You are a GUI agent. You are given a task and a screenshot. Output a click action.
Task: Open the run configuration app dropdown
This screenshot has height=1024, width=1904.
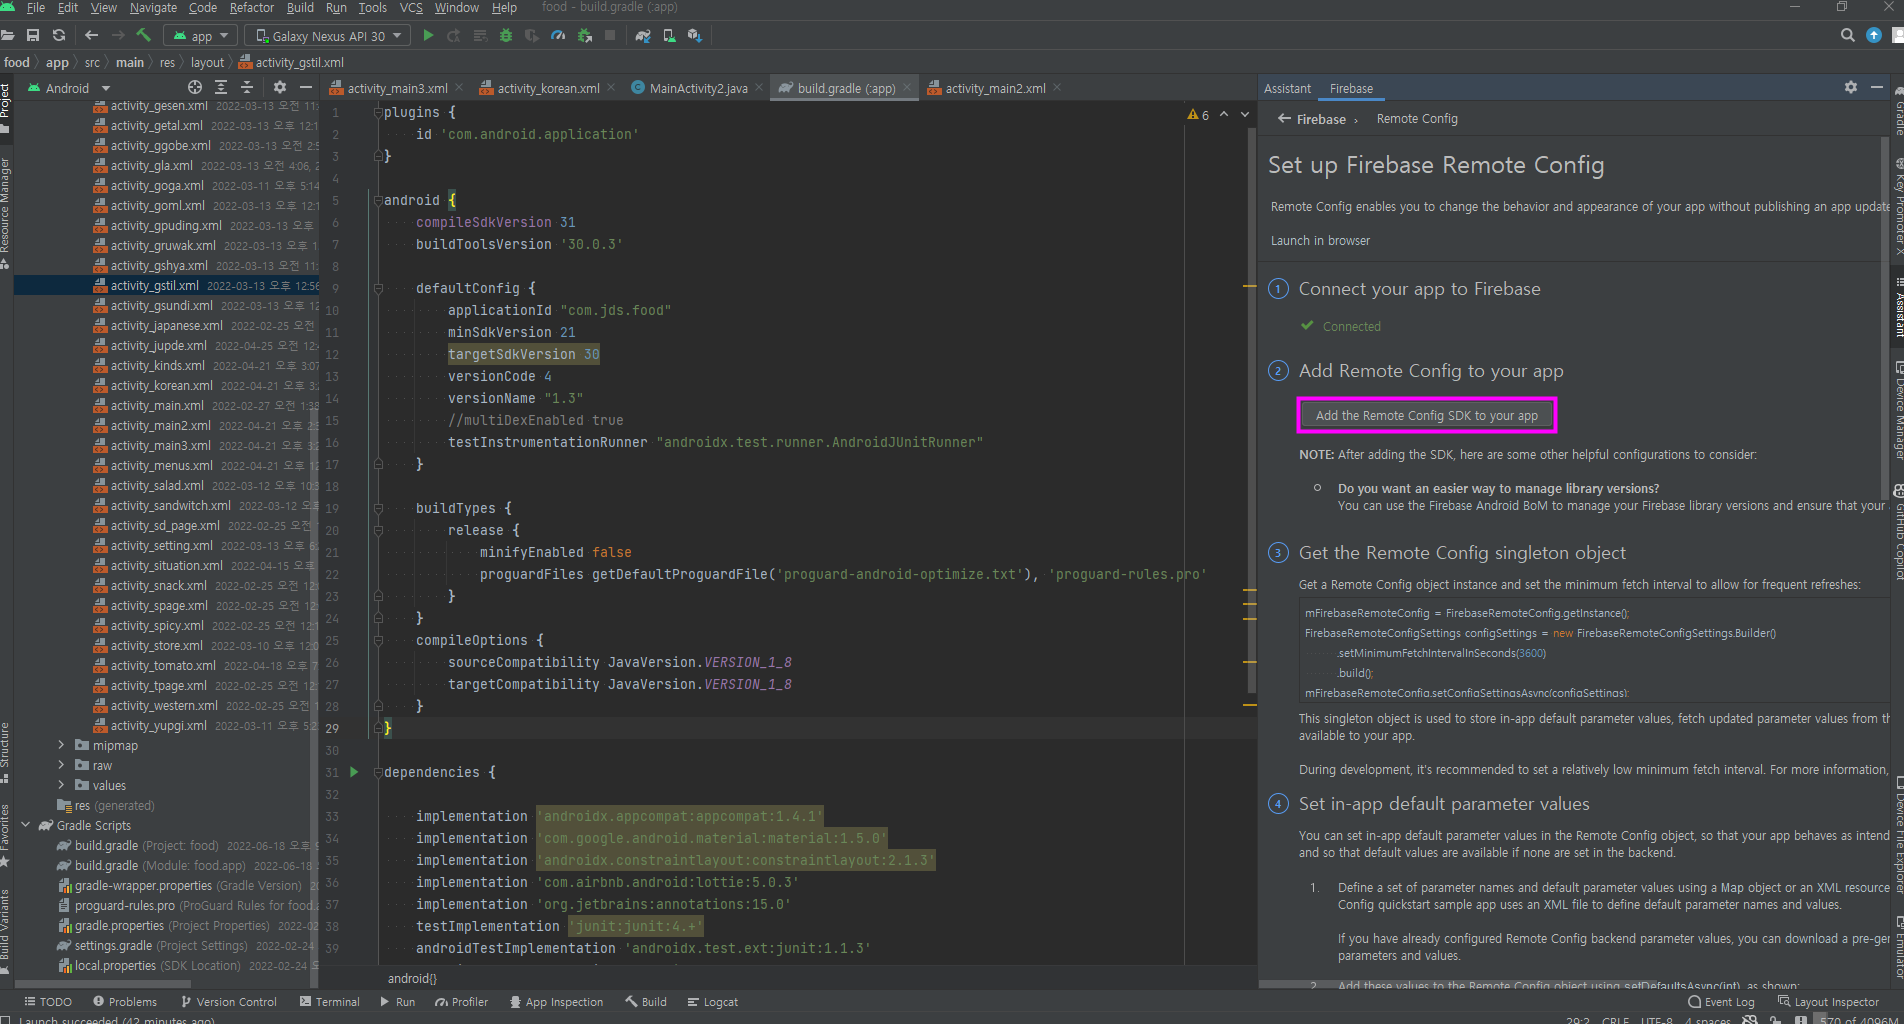tap(202, 36)
